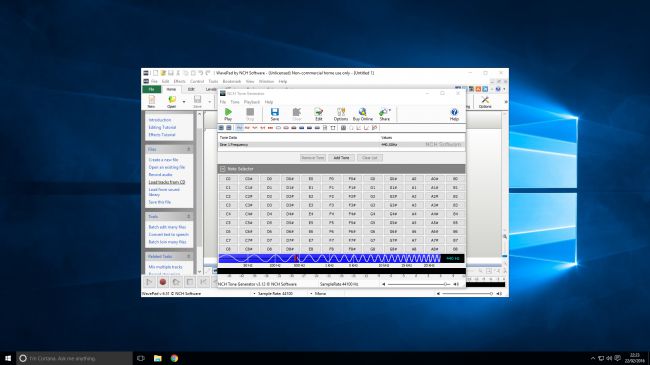Open the File menu of Tone Generator
This screenshot has height=365, width=650.
click(223, 102)
